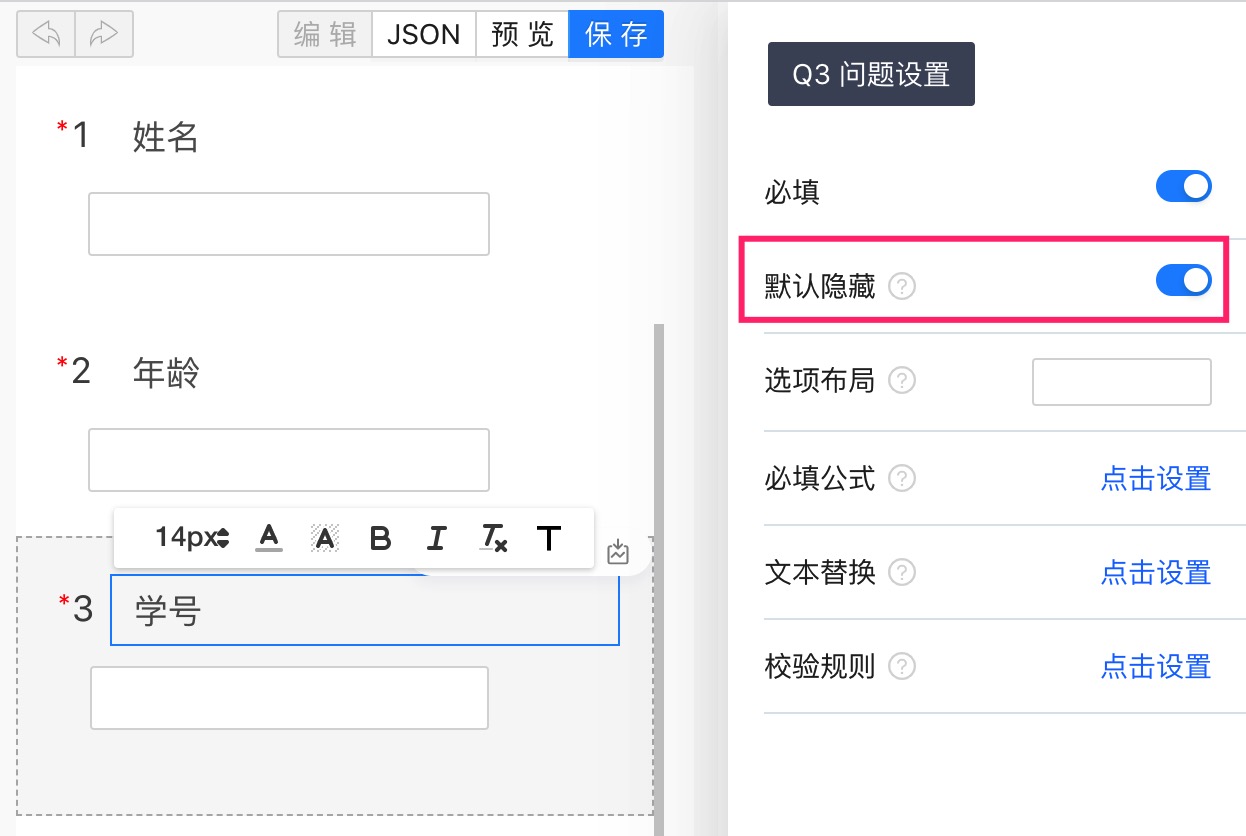Open the text color A icon
This screenshot has width=1246, height=836.
pos(268,538)
